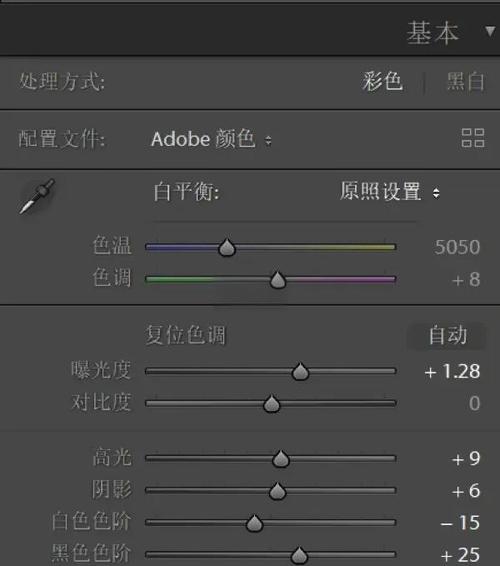Open the profile browser grid icon

473,138
